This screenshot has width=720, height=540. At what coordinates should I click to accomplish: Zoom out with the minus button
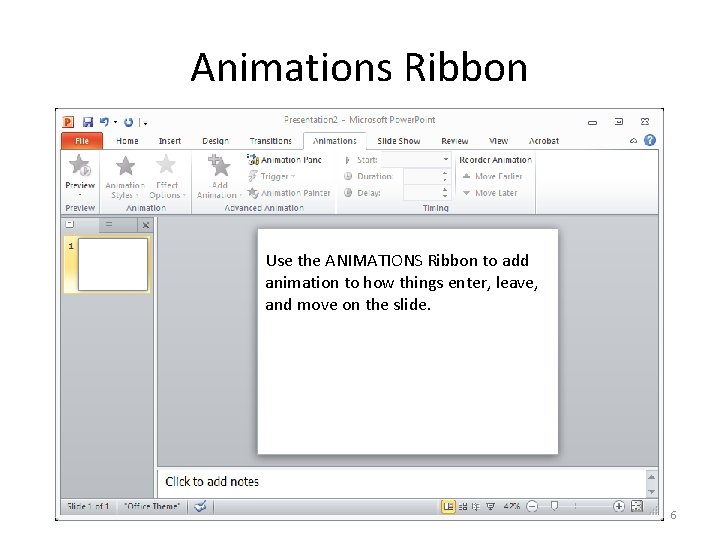point(532,506)
